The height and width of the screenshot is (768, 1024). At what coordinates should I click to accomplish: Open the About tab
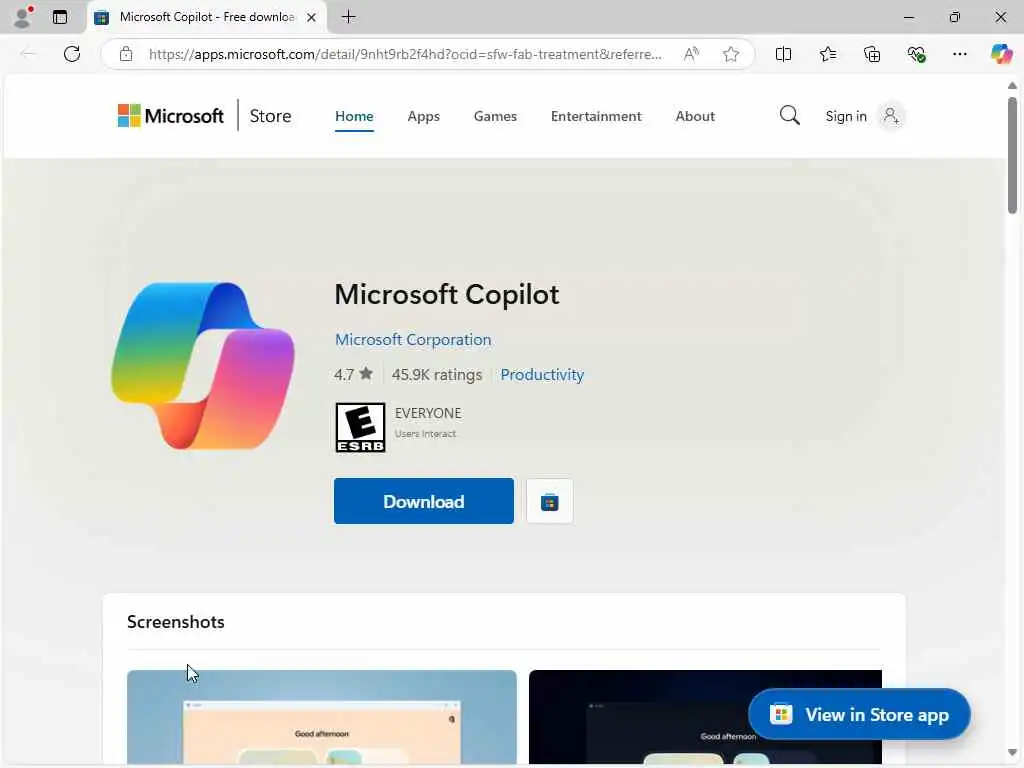pos(695,116)
